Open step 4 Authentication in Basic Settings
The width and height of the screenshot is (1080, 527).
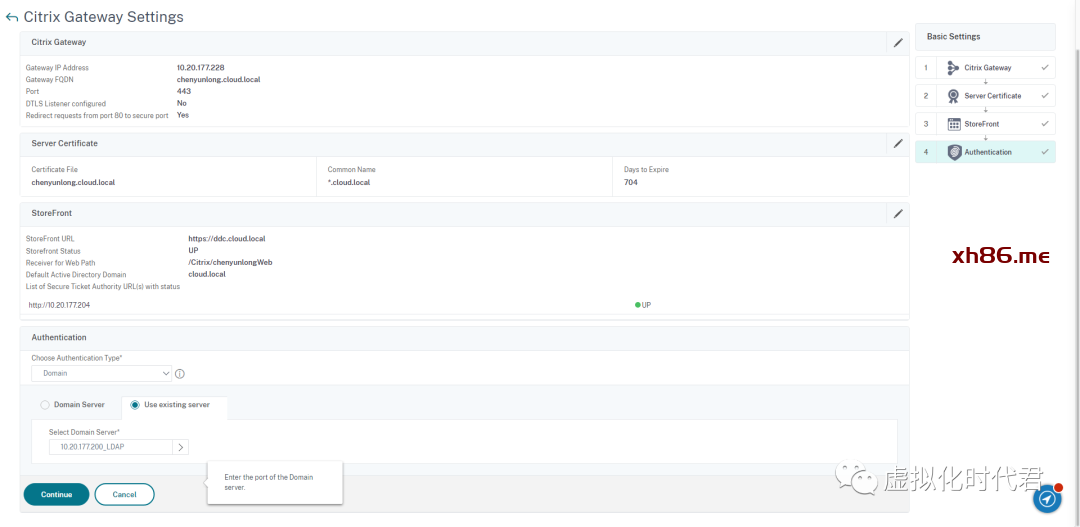985,152
